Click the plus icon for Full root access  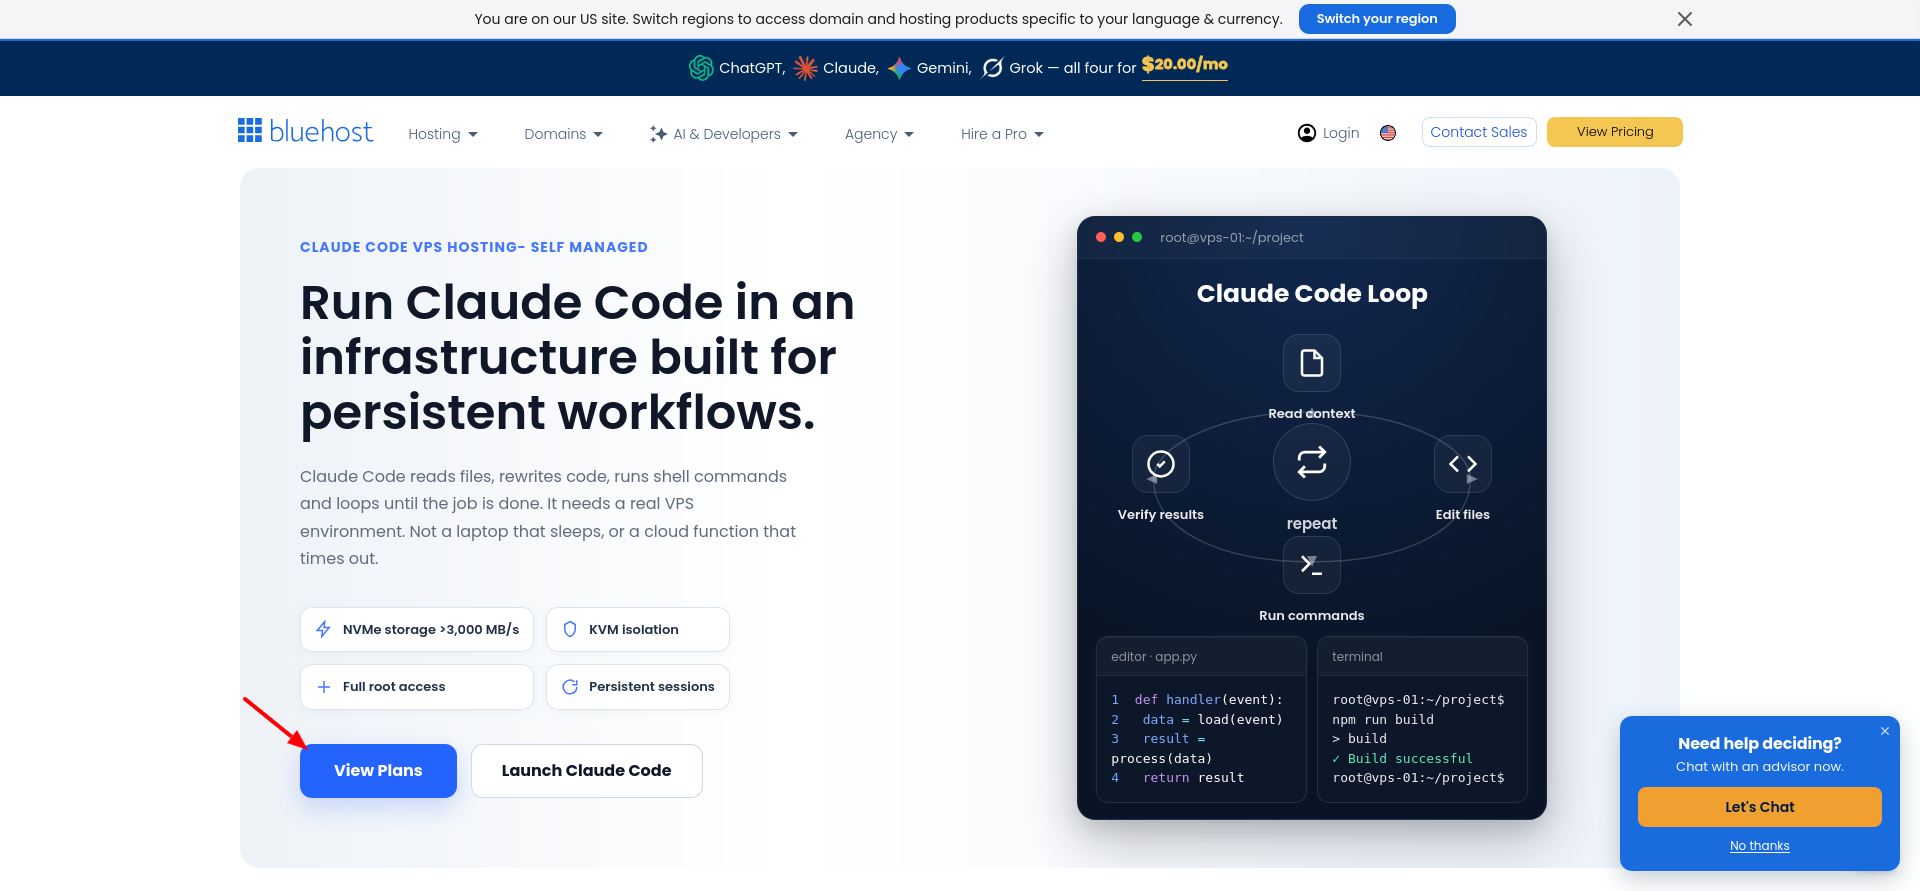tap(324, 687)
